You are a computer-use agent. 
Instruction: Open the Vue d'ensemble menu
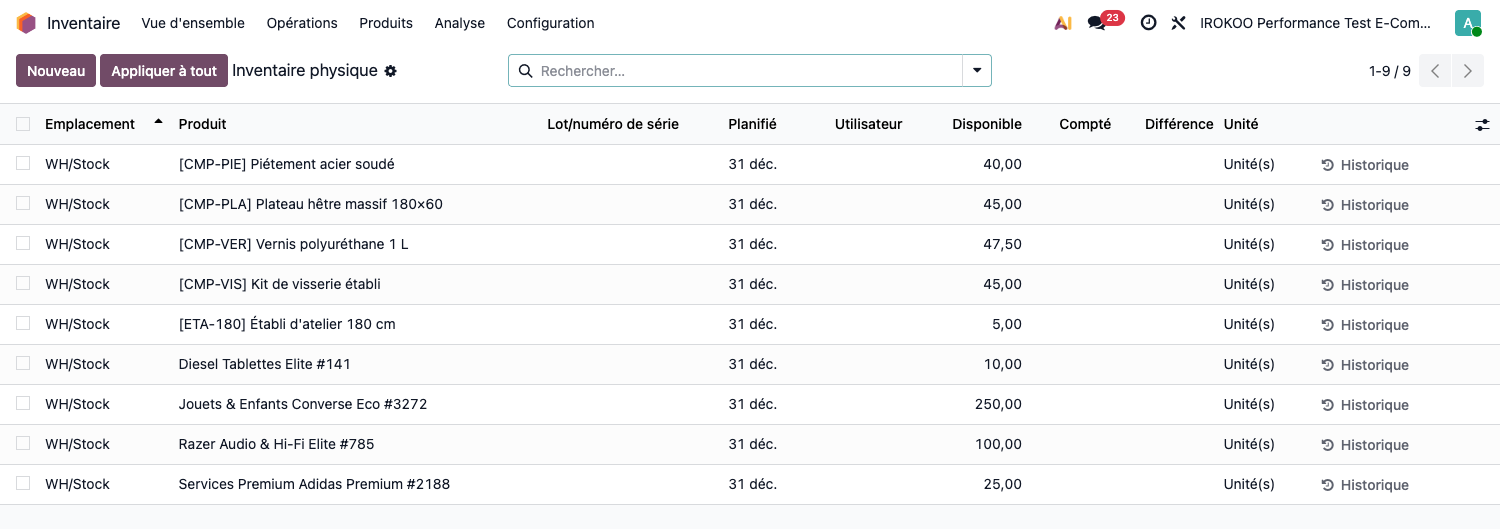pyautogui.click(x=193, y=23)
